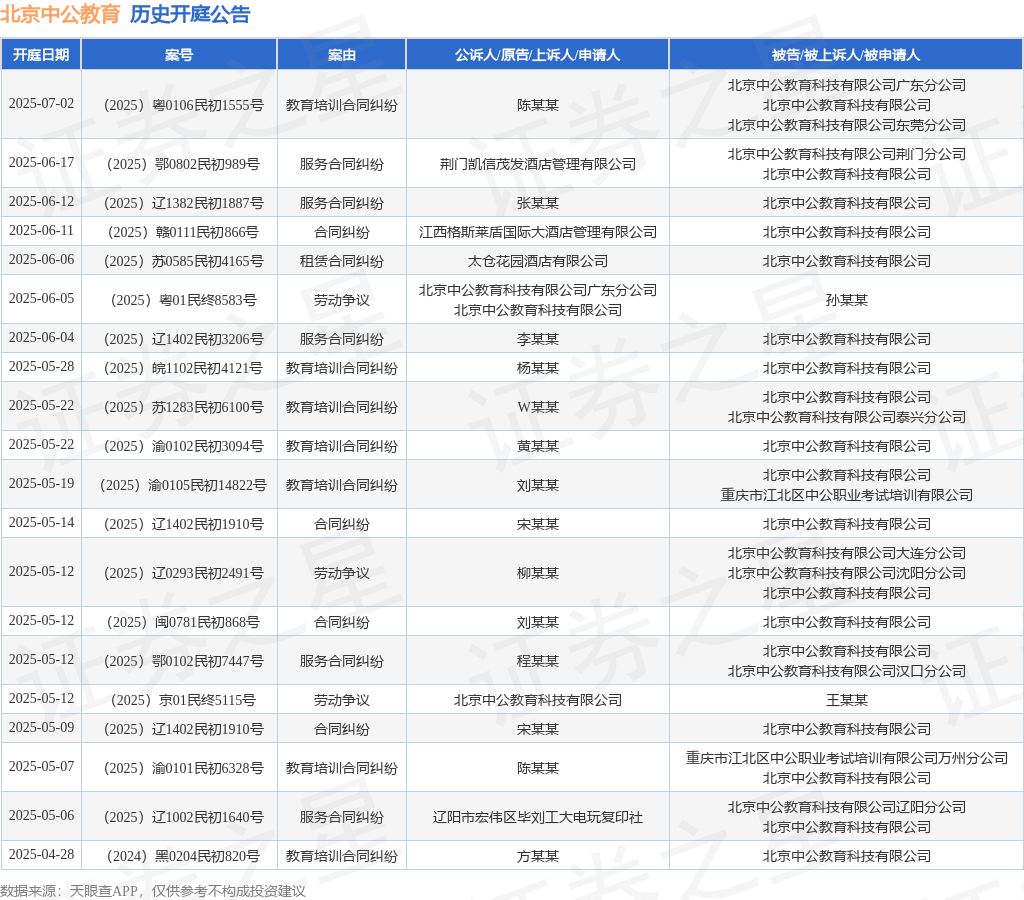Click 北京中公教育科技有限公司荆门分公司 defendant entry
This screenshot has height=900, width=1024.
[846, 154]
